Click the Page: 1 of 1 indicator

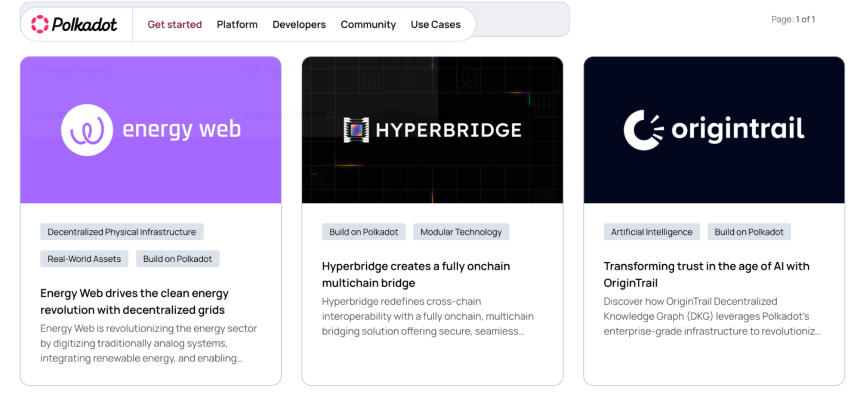(793, 20)
